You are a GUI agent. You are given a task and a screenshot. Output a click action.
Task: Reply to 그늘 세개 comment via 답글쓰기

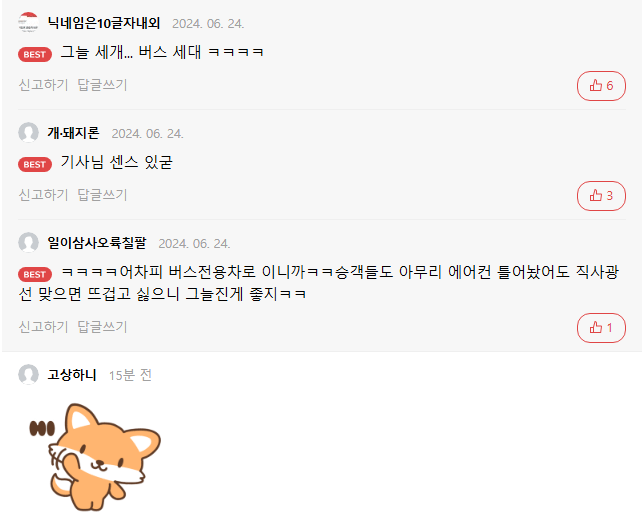[x=102, y=85]
